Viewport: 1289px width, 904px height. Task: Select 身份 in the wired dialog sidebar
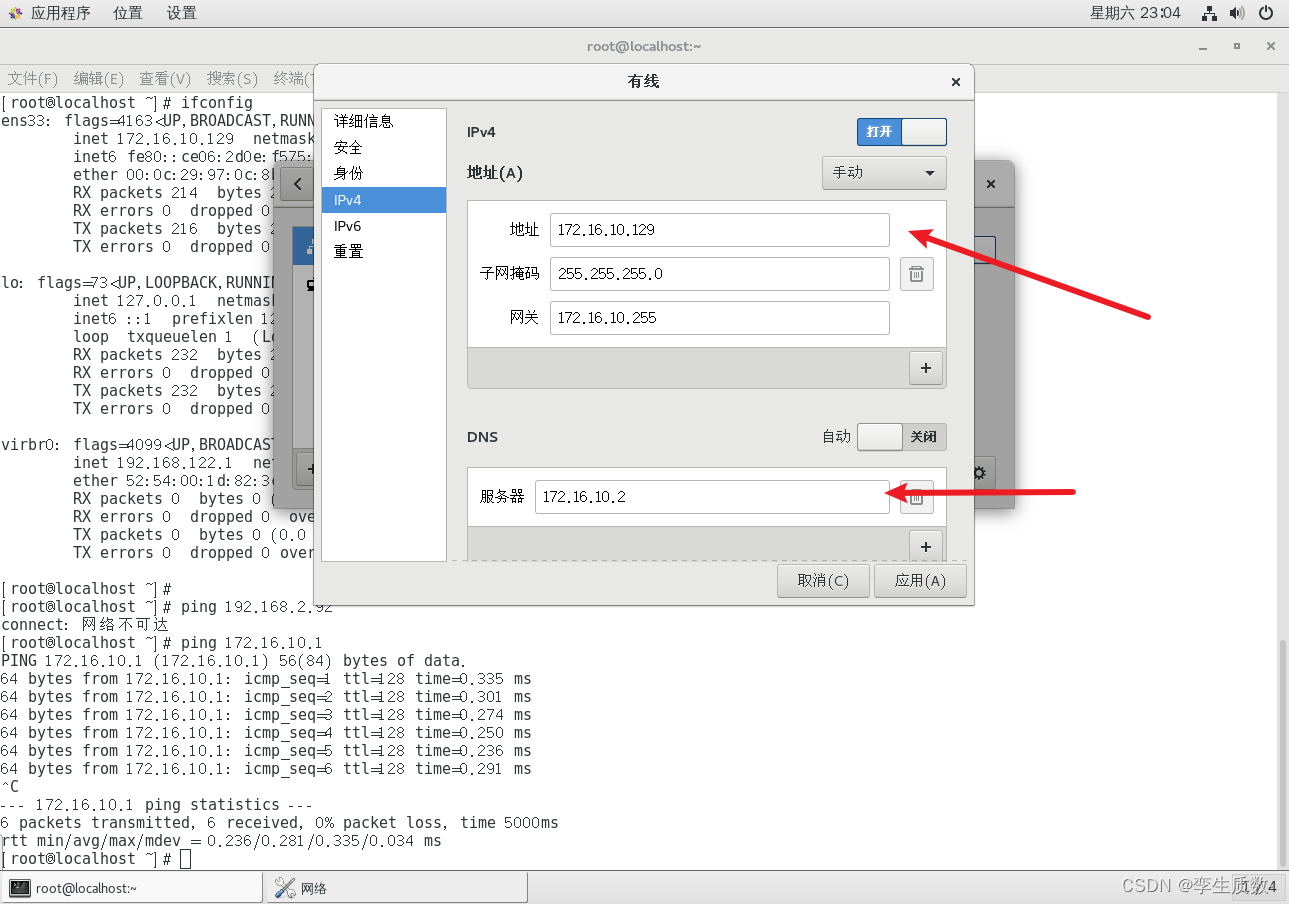[x=384, y=173]
